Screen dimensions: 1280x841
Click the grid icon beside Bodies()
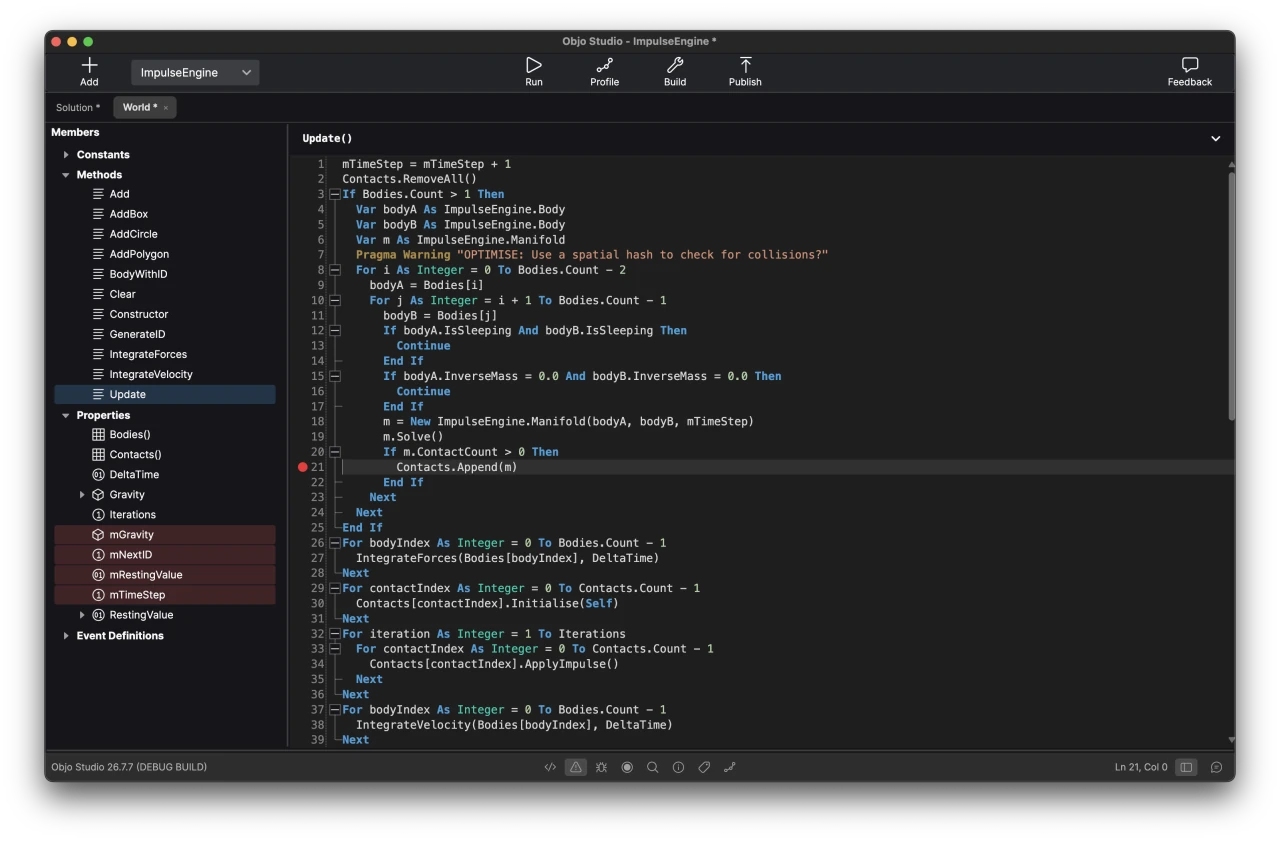click(98, 434)
